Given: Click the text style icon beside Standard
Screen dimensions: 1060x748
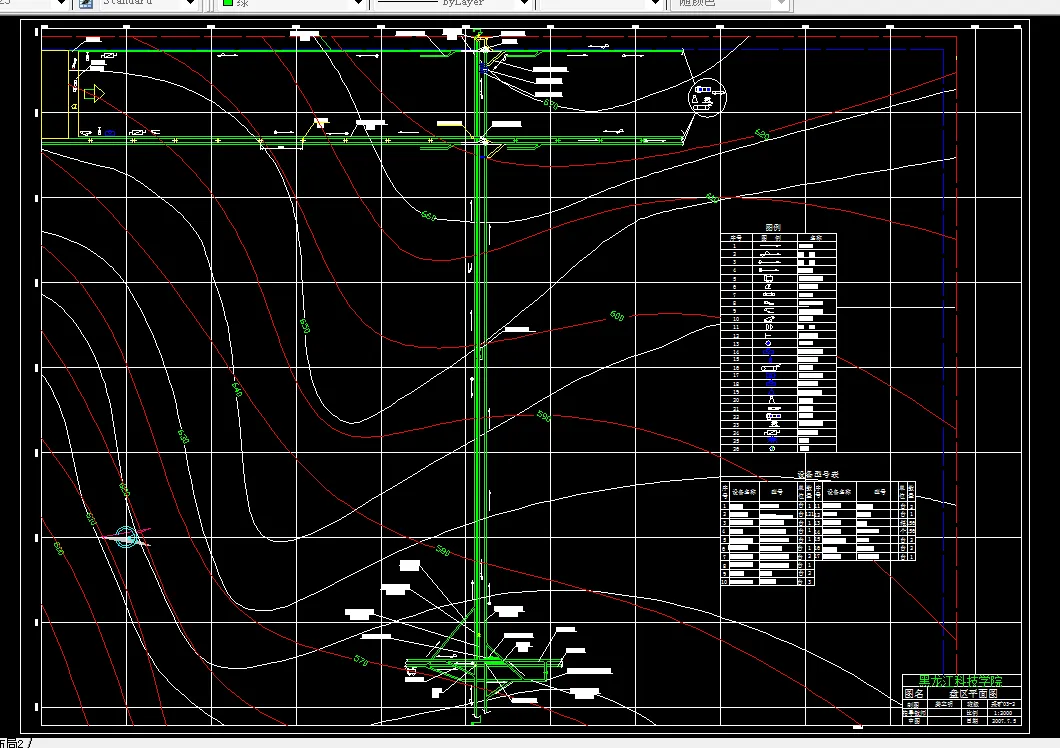Looking at the screenshot, I should tap(86, 3).
